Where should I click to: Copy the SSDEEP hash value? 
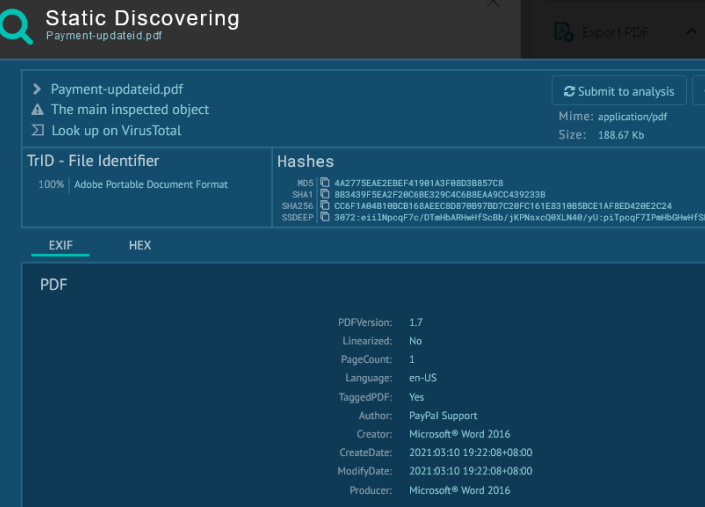[x=324, y=217]
